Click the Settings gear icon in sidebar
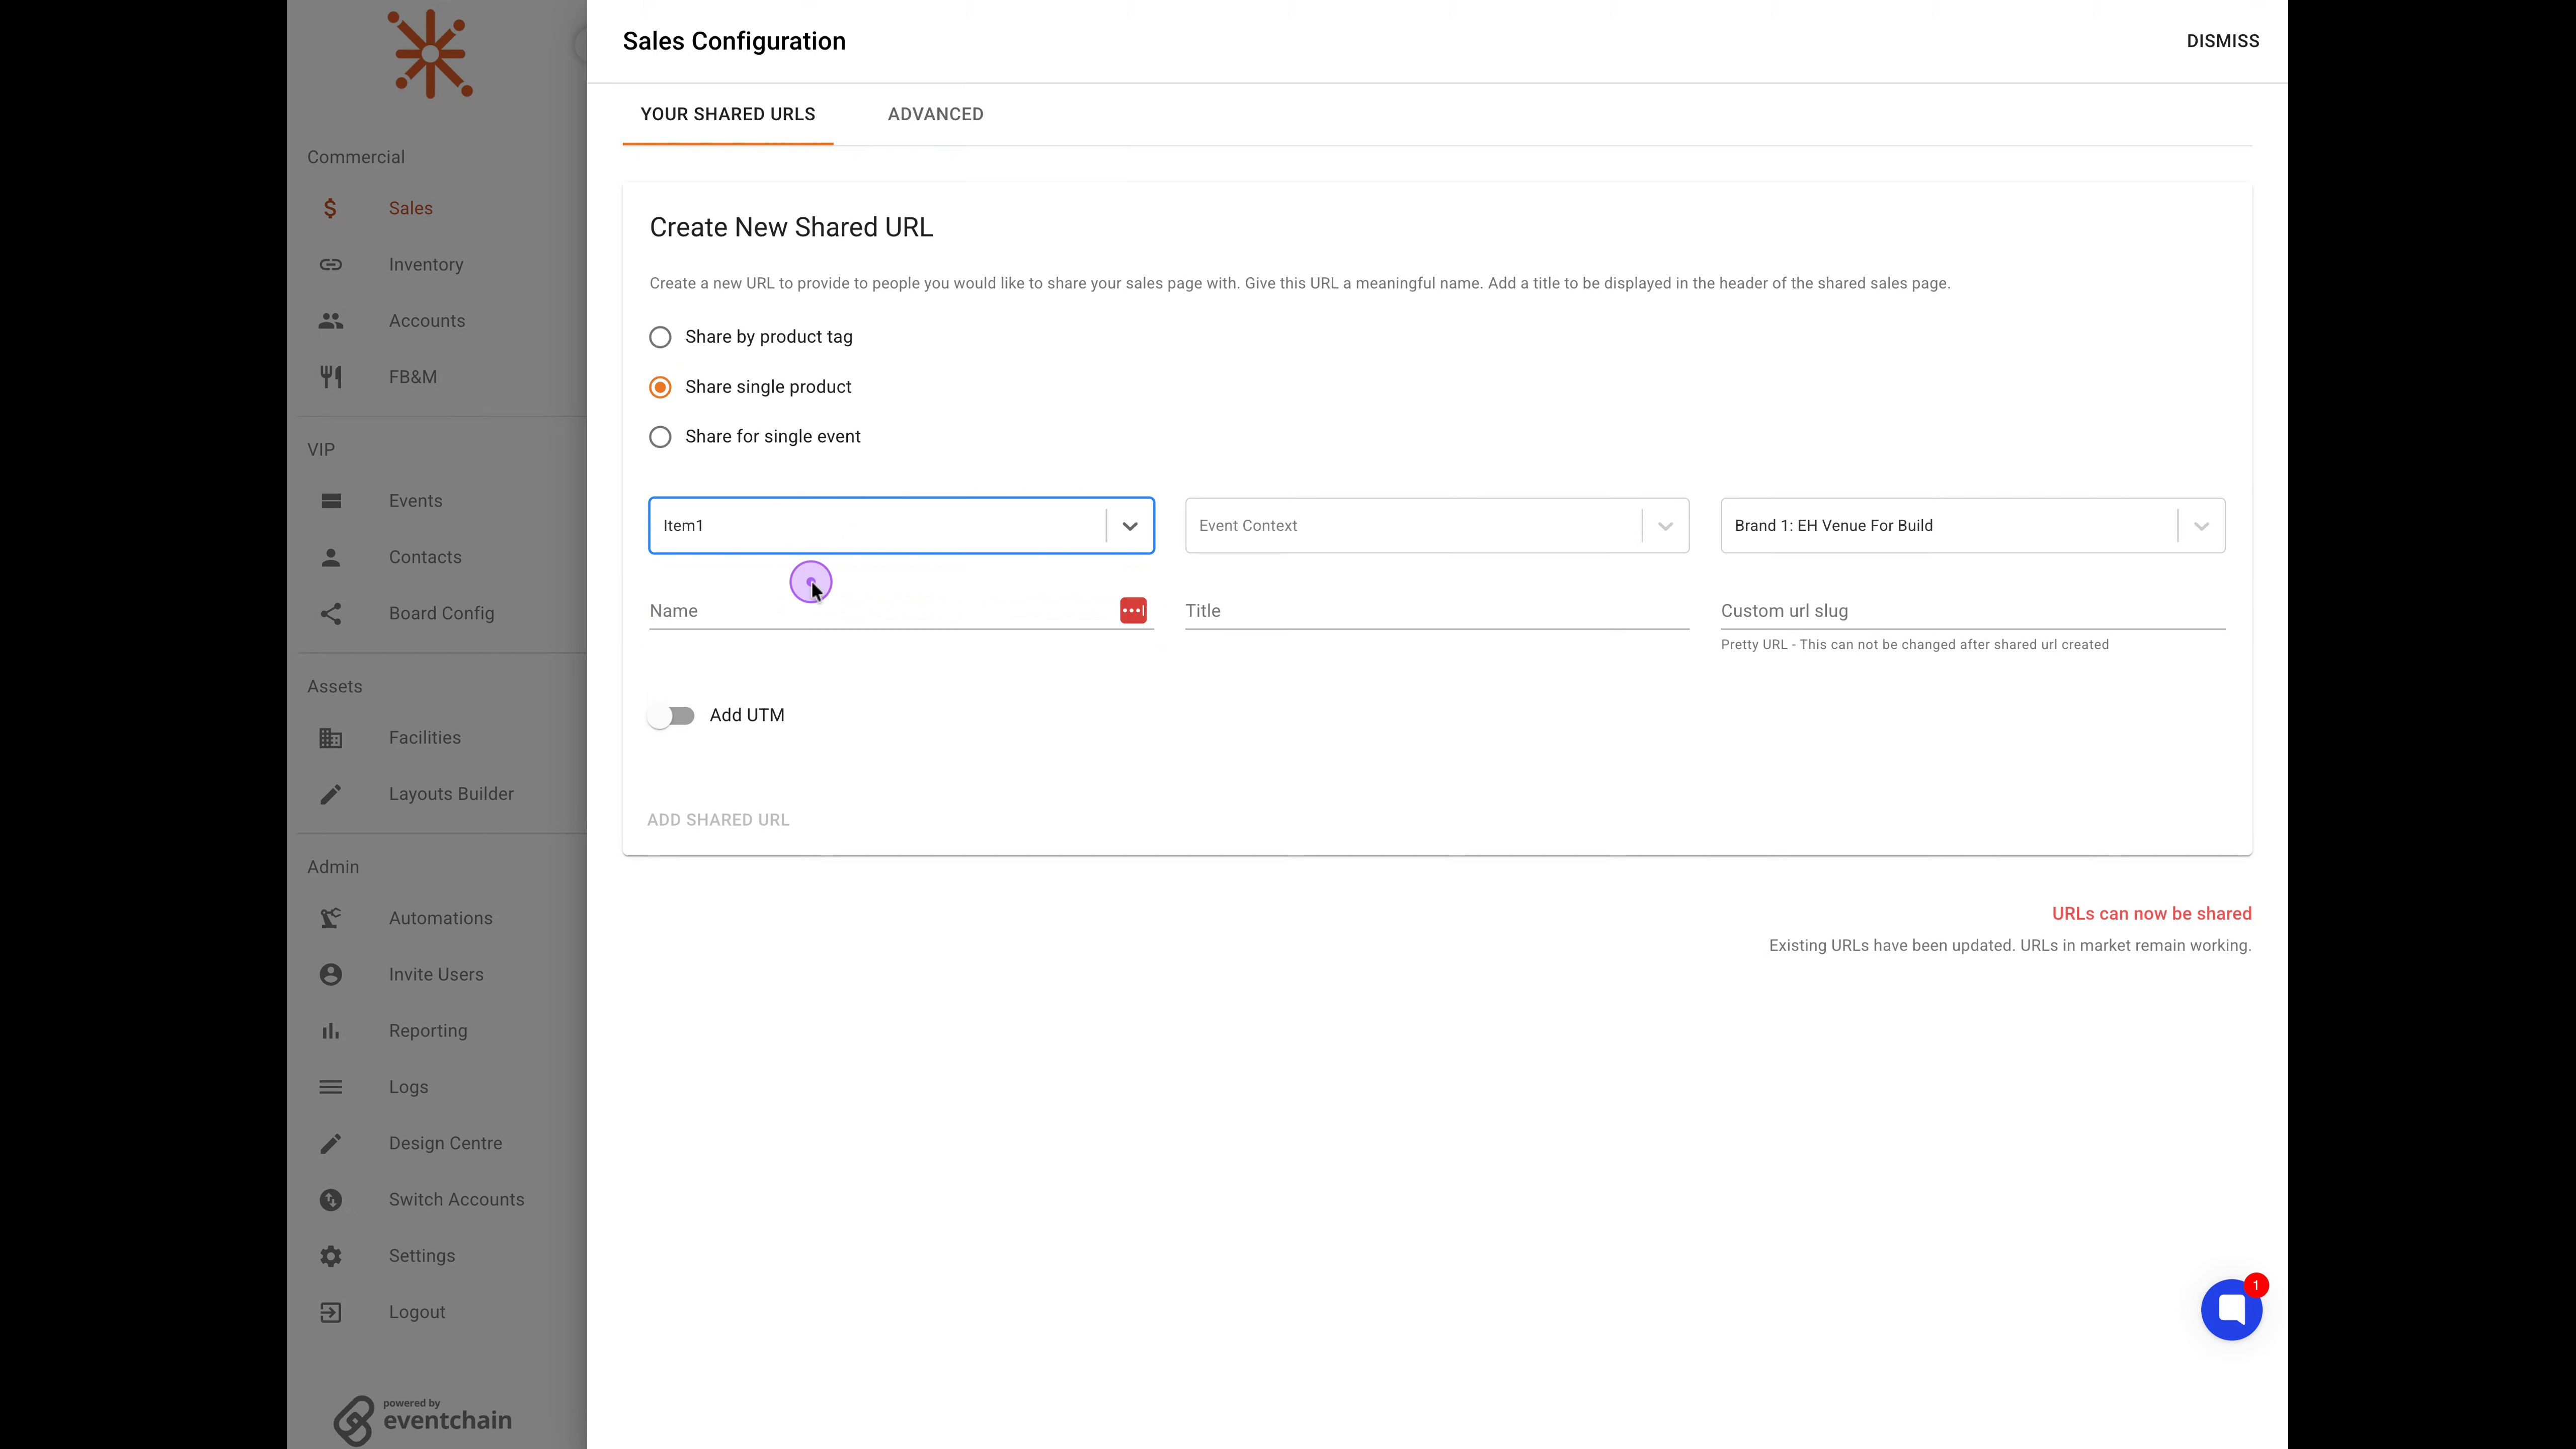Viewport: 2576px width, 1449px height. pos(331,1255)
